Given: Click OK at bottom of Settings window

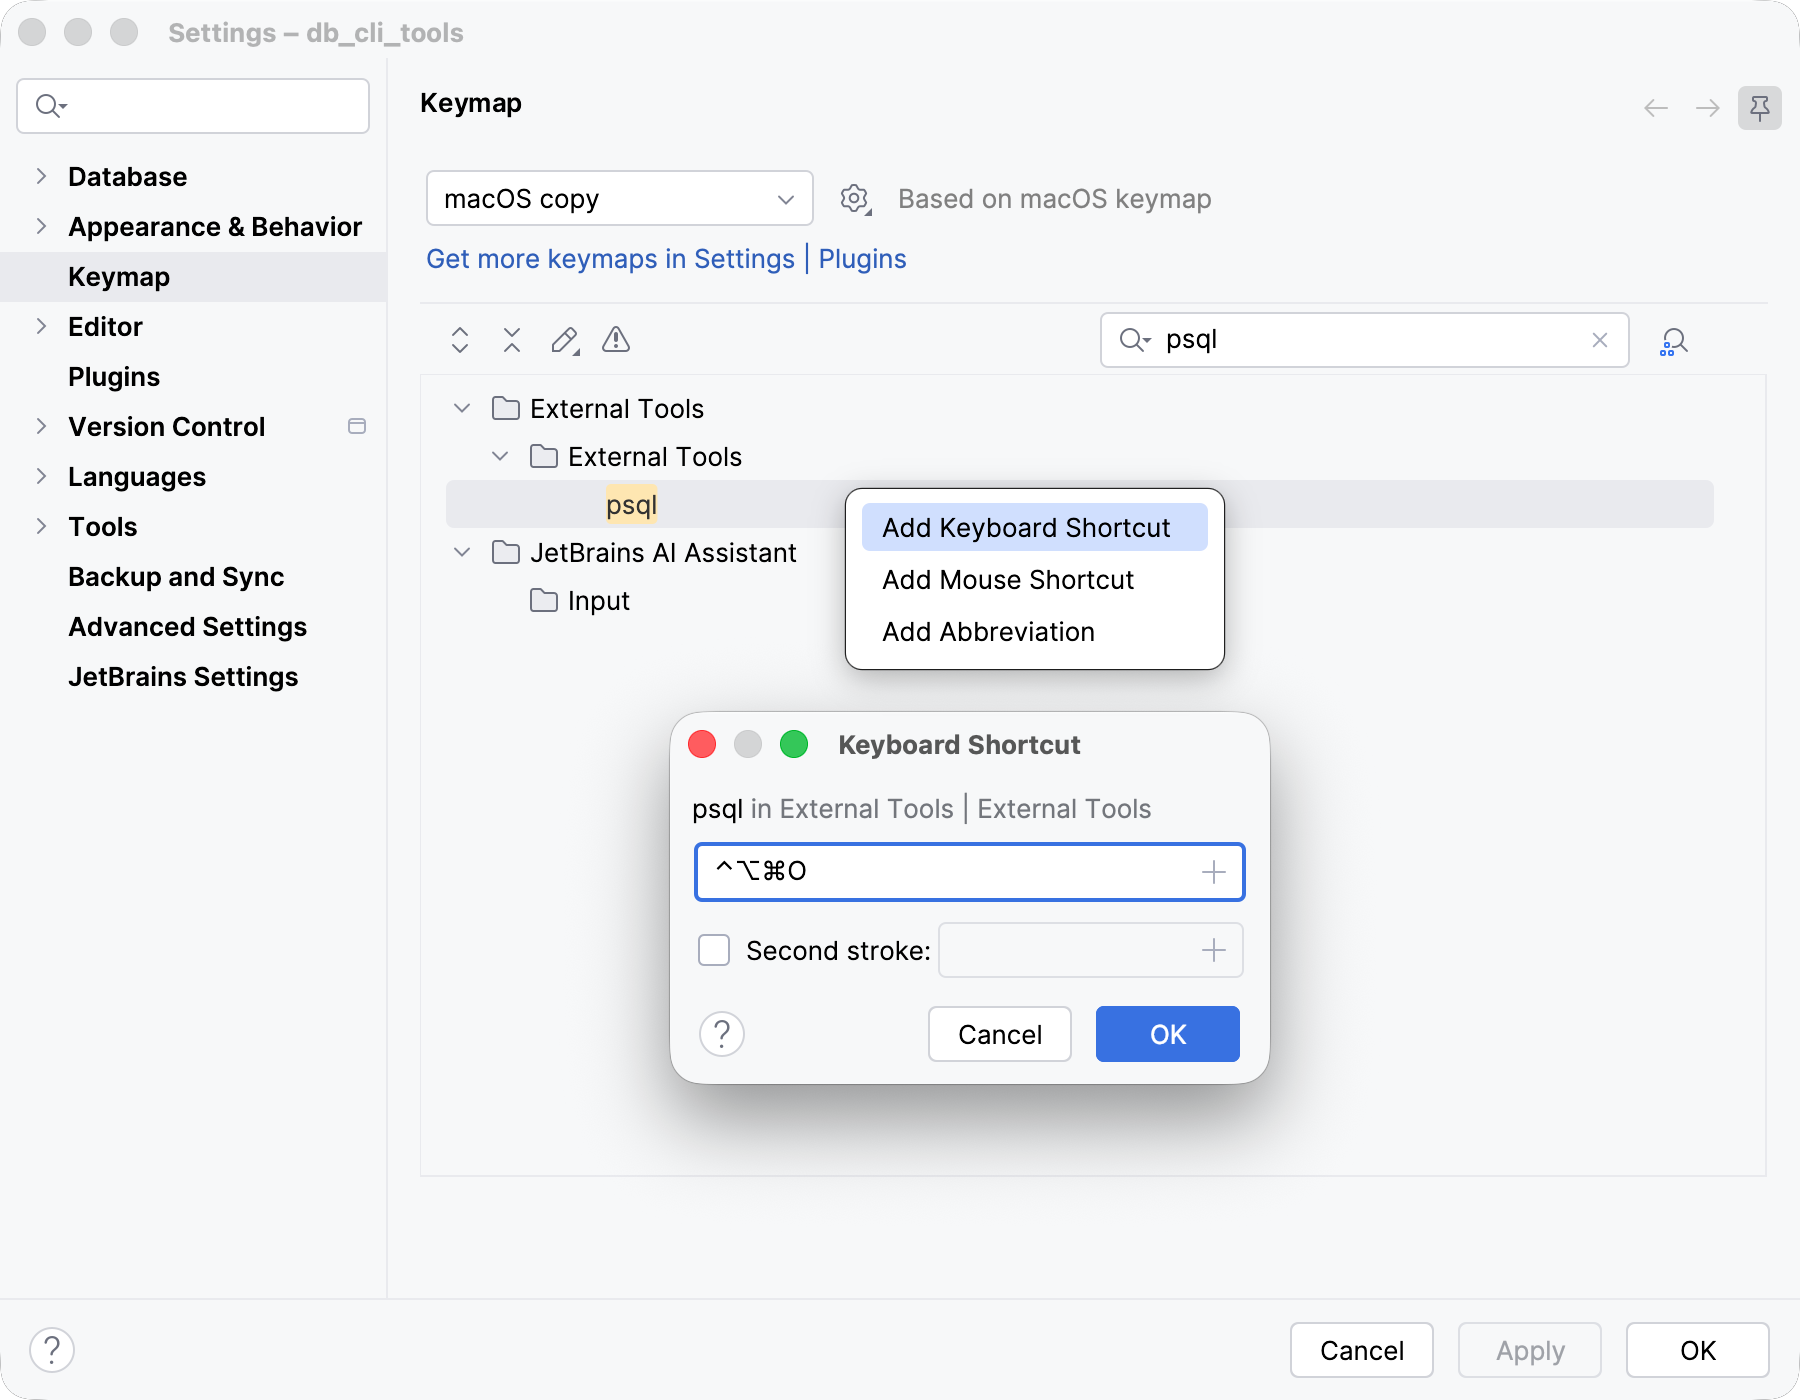Looking at the screenshot, I should (1698, 1350).
